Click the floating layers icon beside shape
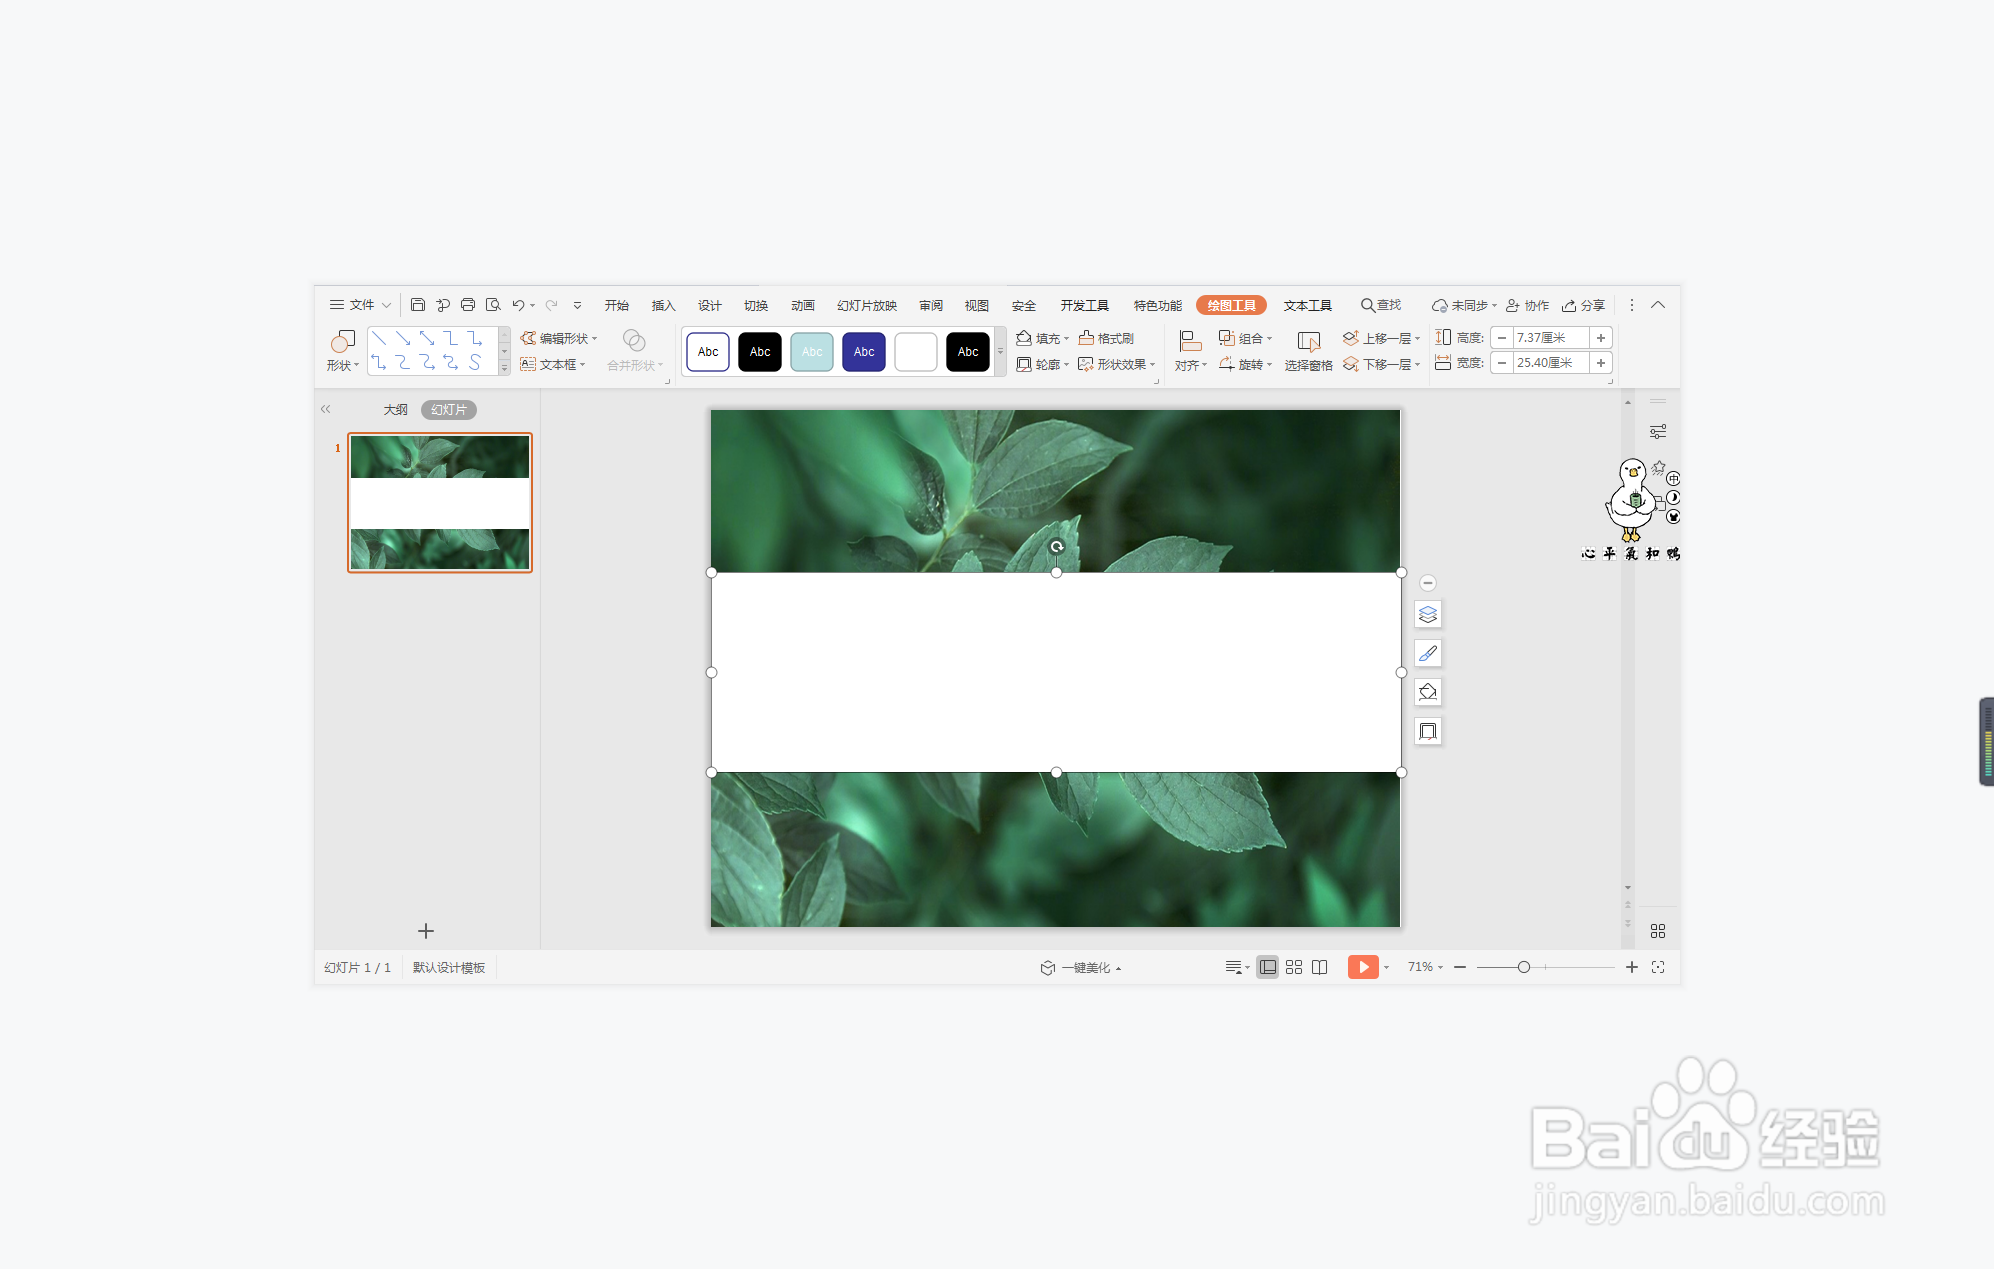The height and width of the screenshot is (1269, 1994). pos(1428,614)
